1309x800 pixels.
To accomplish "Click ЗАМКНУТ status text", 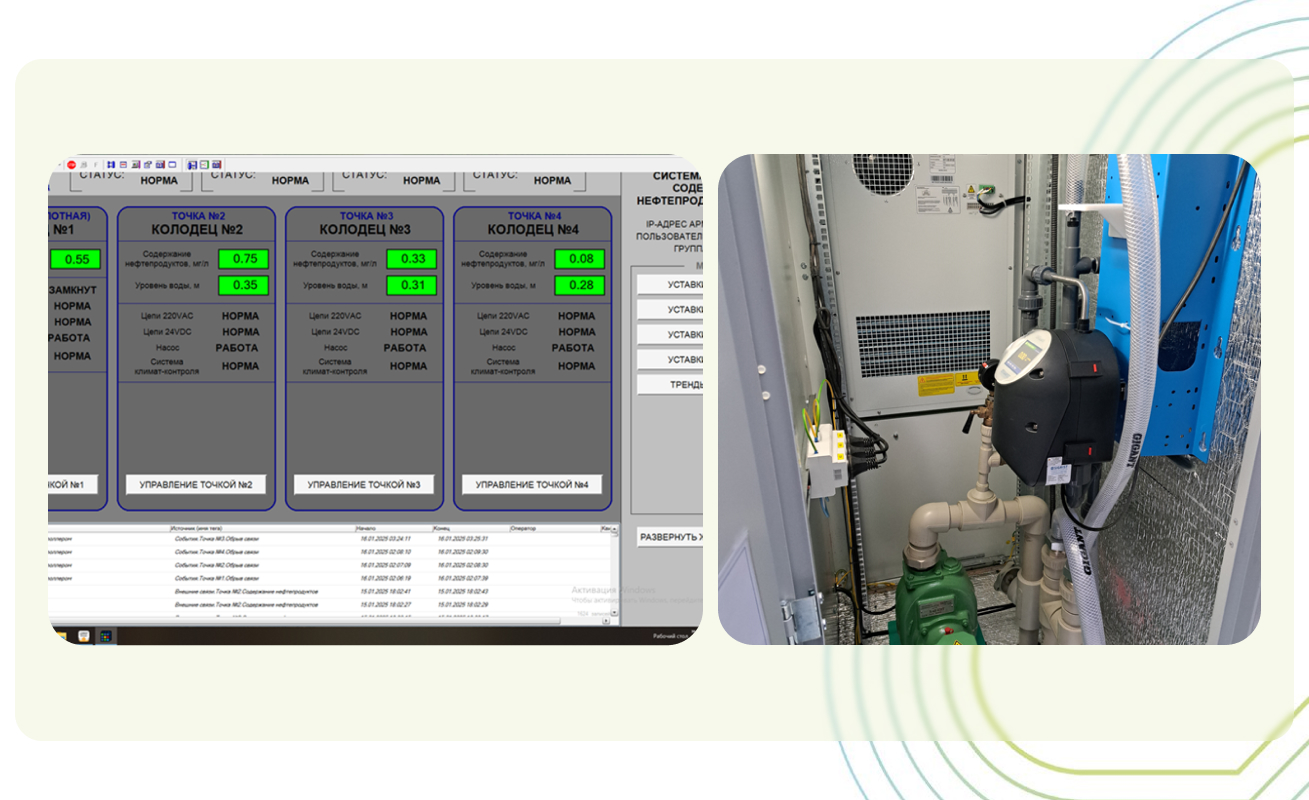I will 73,290.
